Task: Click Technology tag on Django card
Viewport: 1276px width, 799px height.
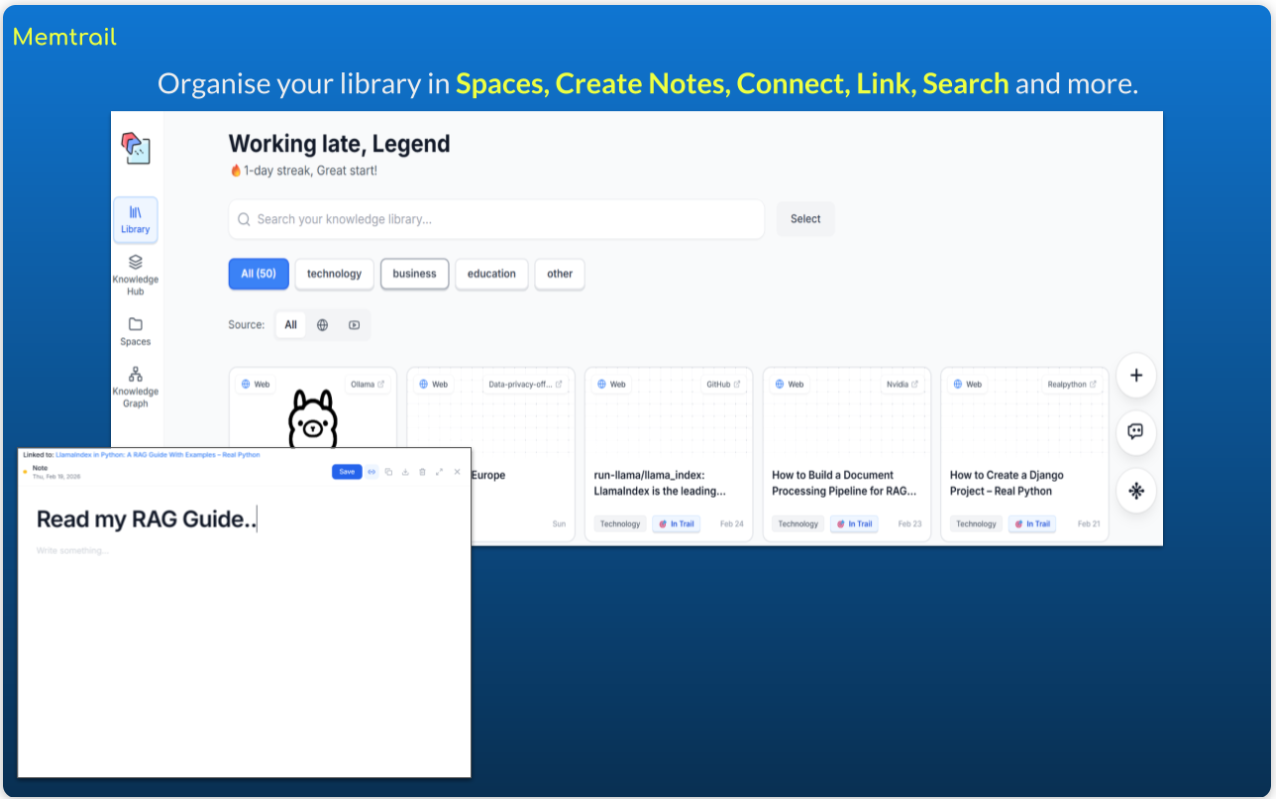Action: point(976,524)
